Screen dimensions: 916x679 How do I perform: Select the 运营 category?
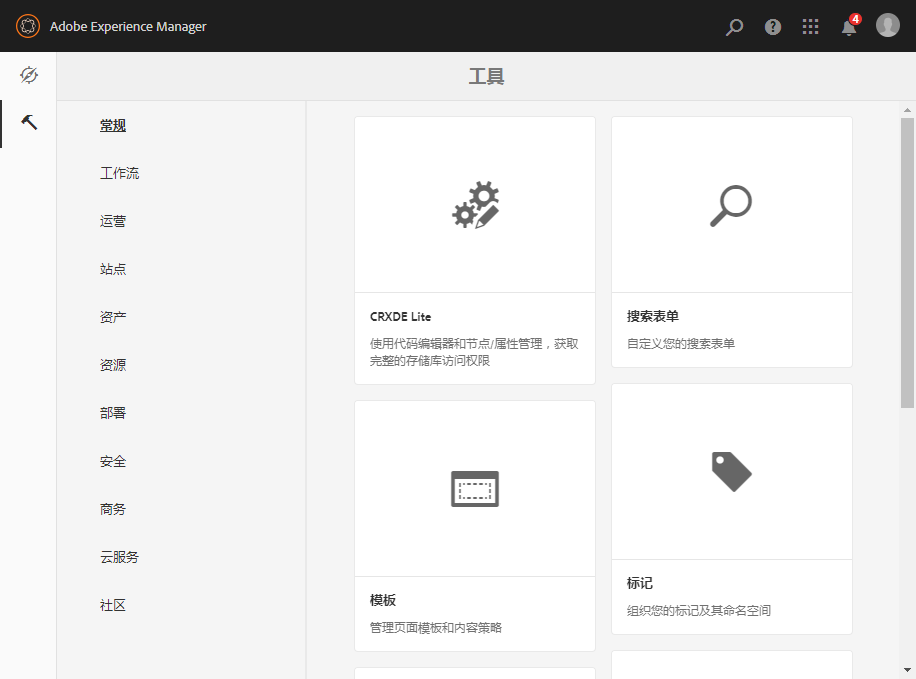pyautogui.click(x=113, y=221)
